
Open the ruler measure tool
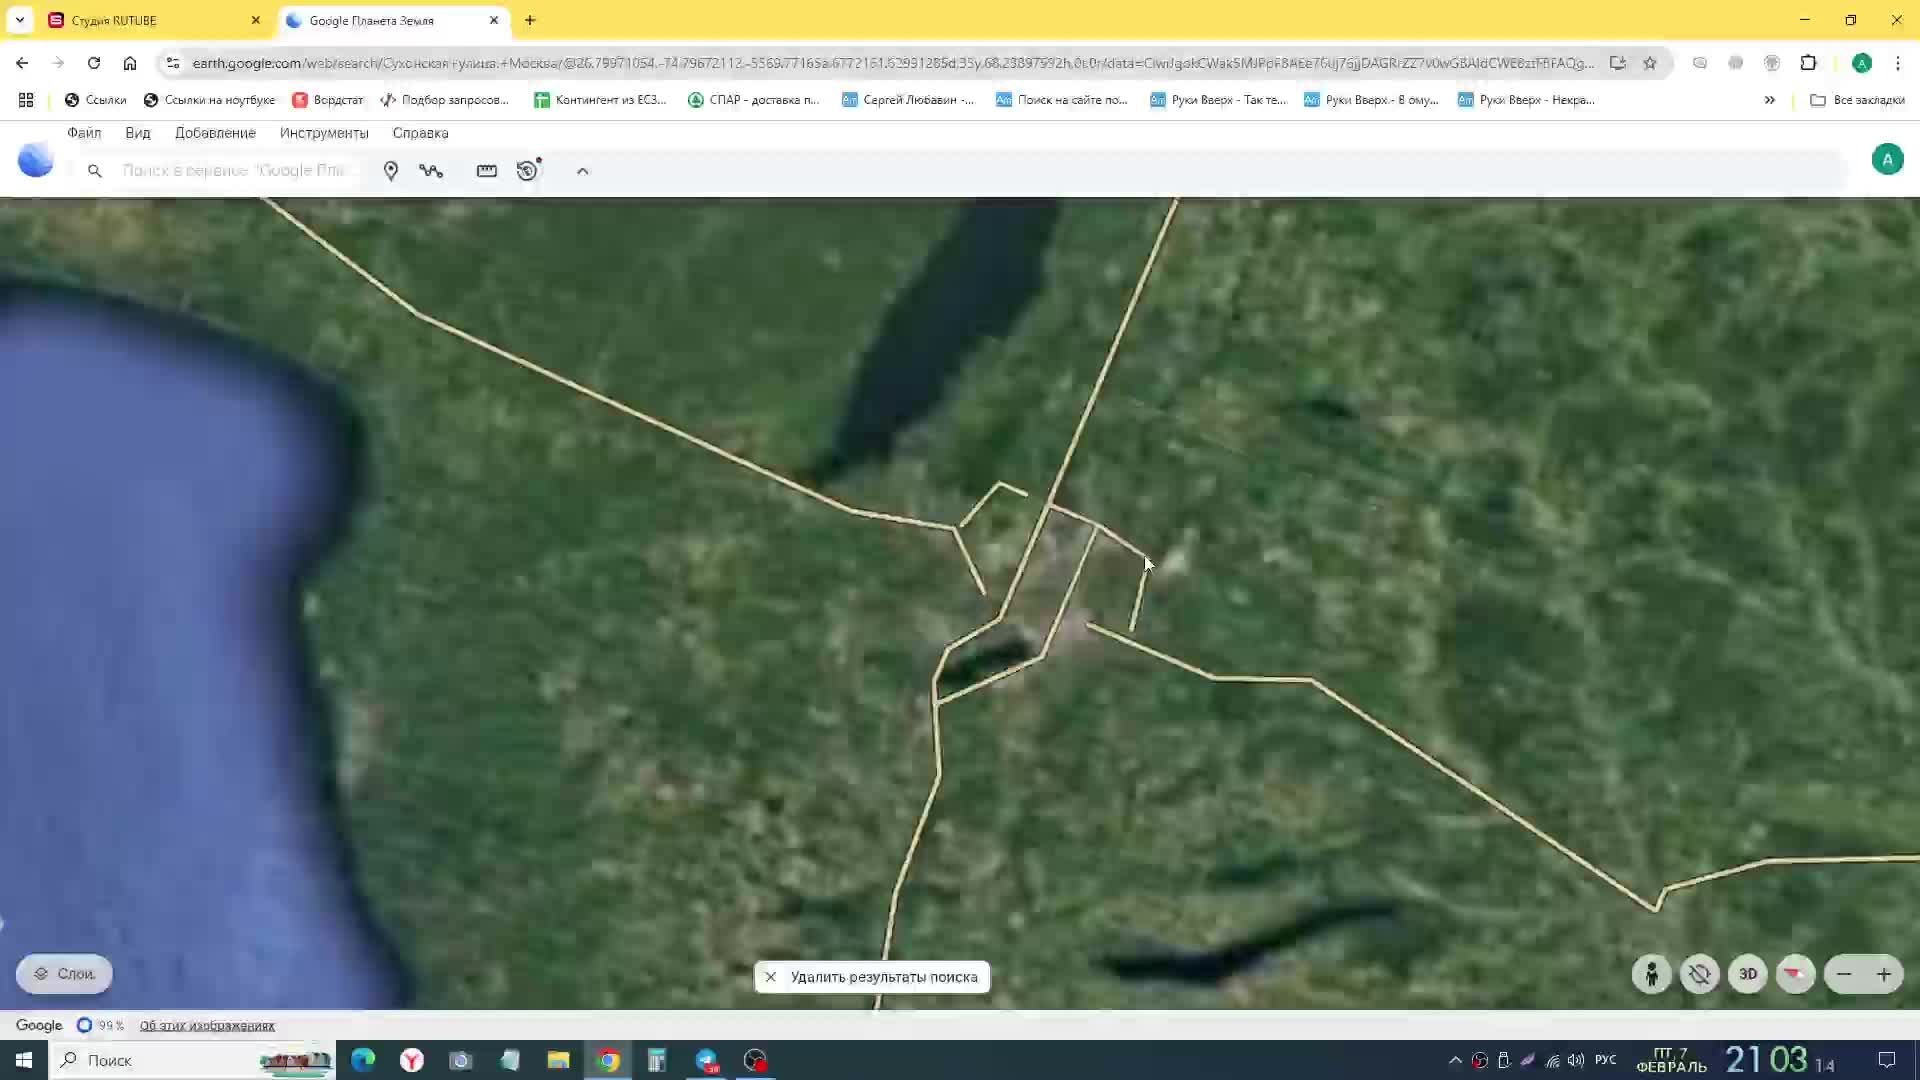(487, 171)
